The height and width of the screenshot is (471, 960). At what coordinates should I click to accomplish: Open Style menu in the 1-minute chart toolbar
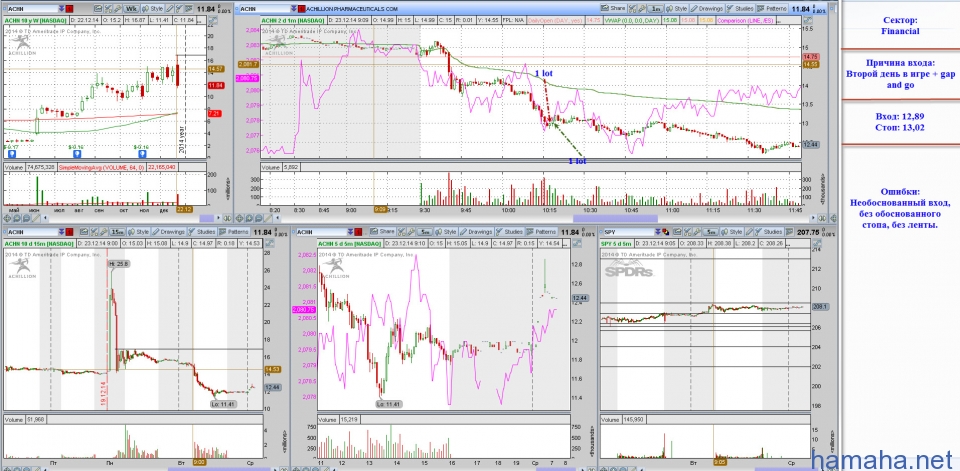677,9
